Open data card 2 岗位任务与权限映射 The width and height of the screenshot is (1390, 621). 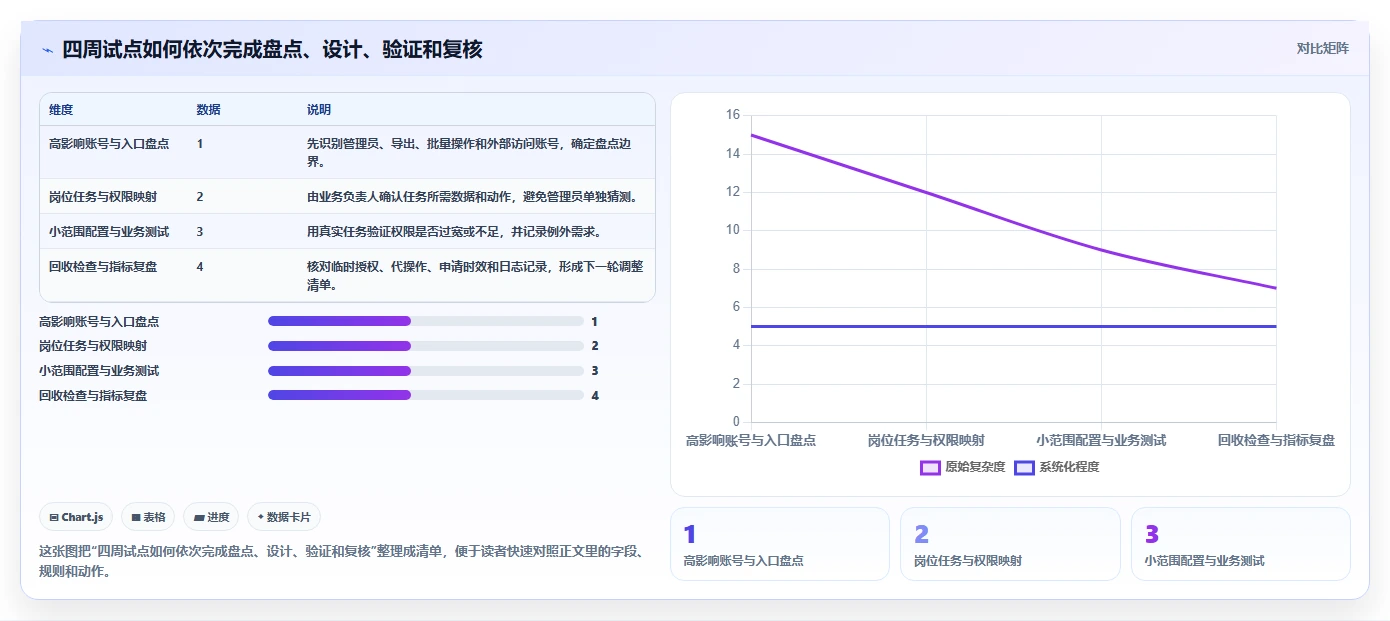pos(1010,544)
